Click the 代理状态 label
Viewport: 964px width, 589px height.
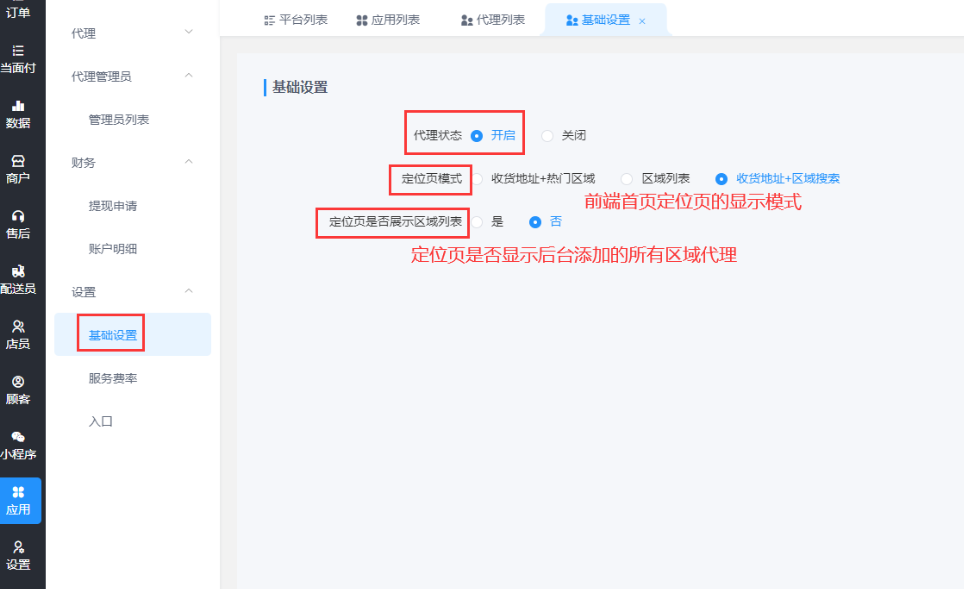coord(438,135)
